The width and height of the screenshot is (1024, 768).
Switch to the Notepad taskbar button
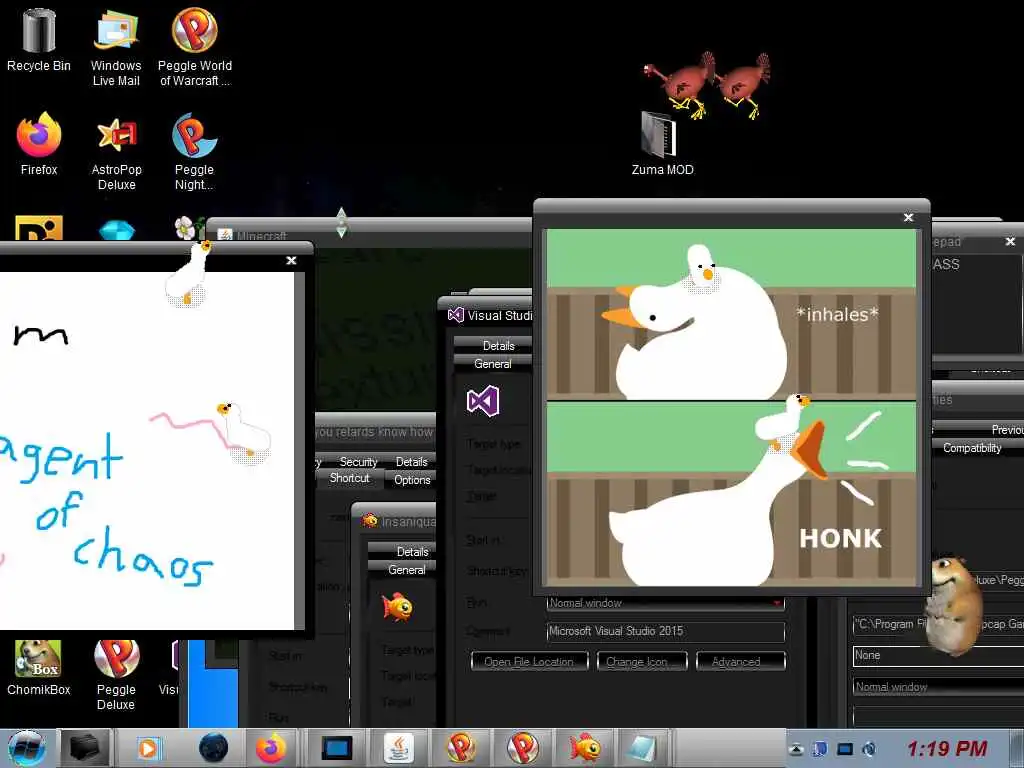pyautogui.click(x=643, y=748)
